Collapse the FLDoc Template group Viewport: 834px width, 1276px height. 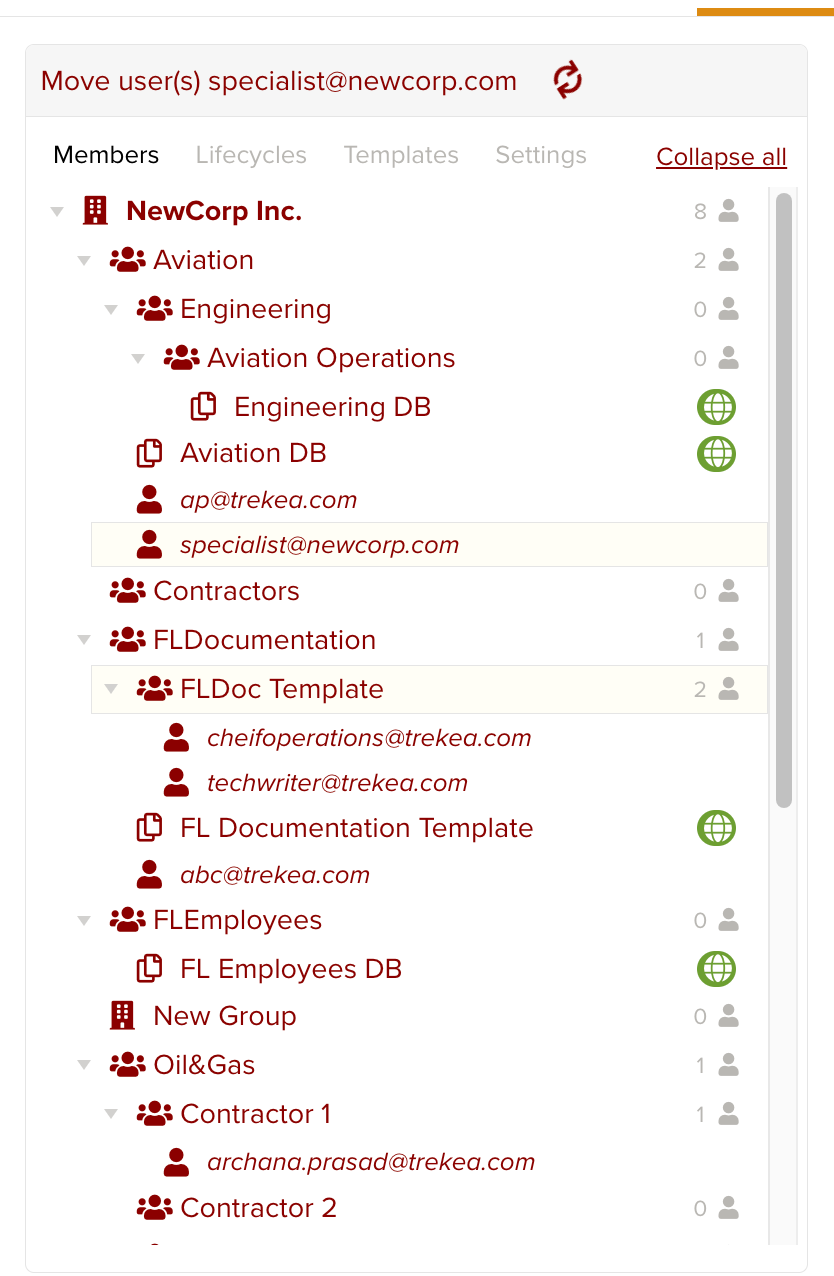[111, 689]
